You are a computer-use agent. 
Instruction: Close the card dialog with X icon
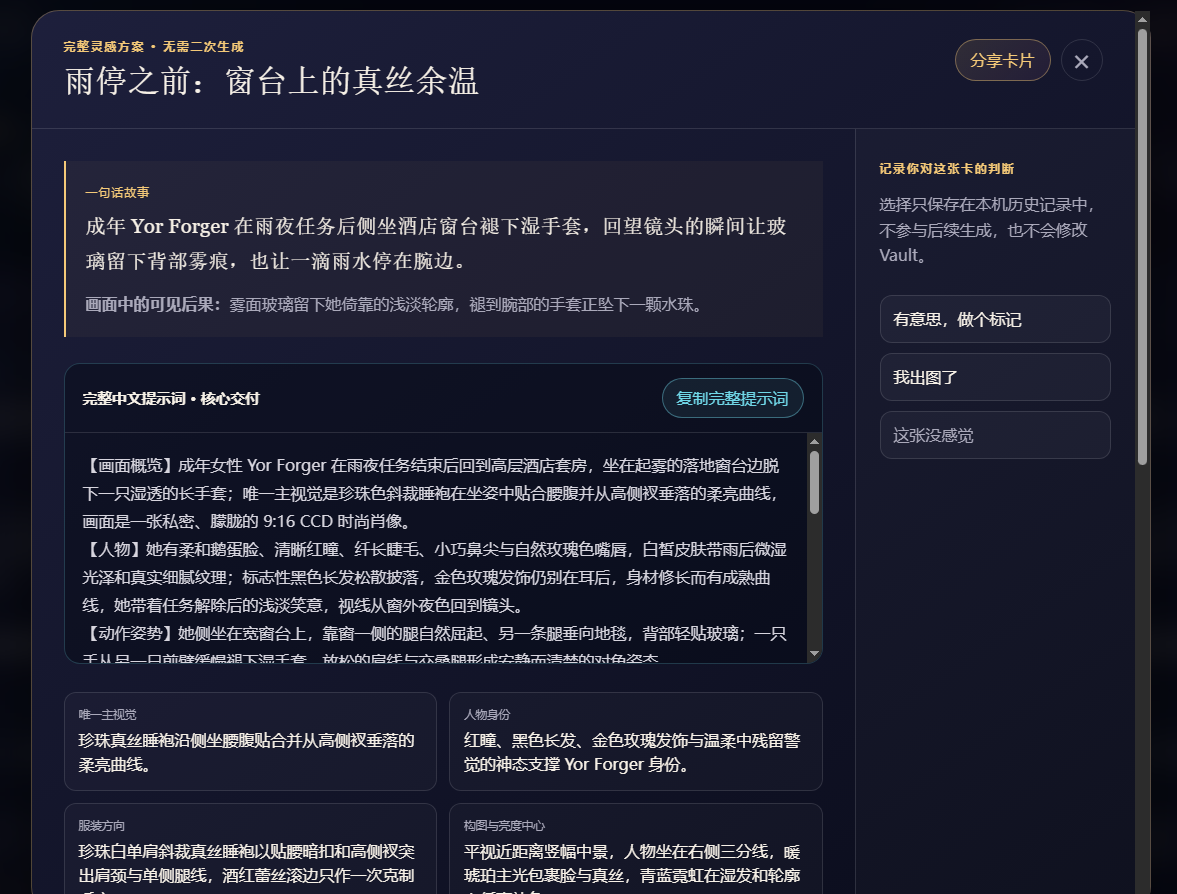tap(1081, 61)
